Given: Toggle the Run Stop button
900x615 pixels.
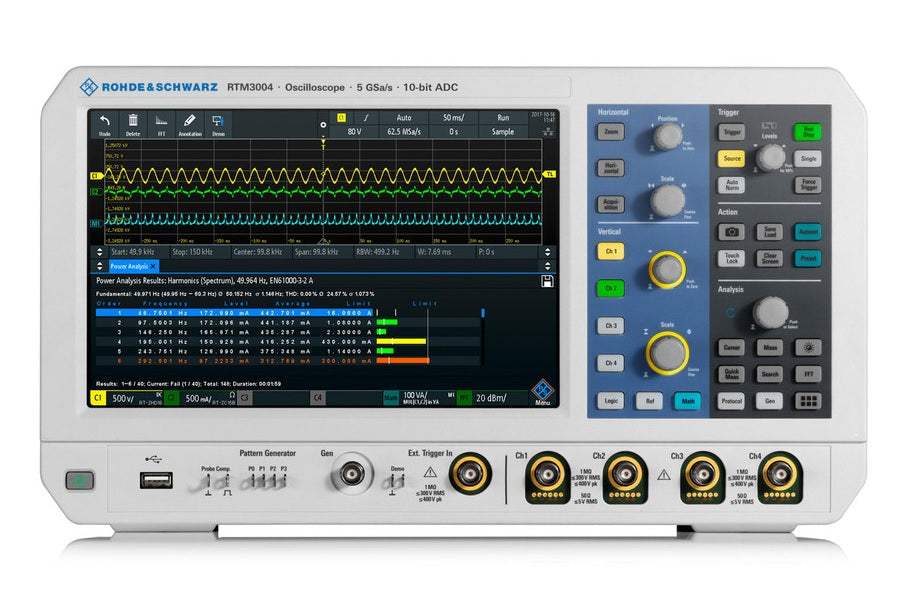Looking at the screenshot, I should [x=807, y=131].
